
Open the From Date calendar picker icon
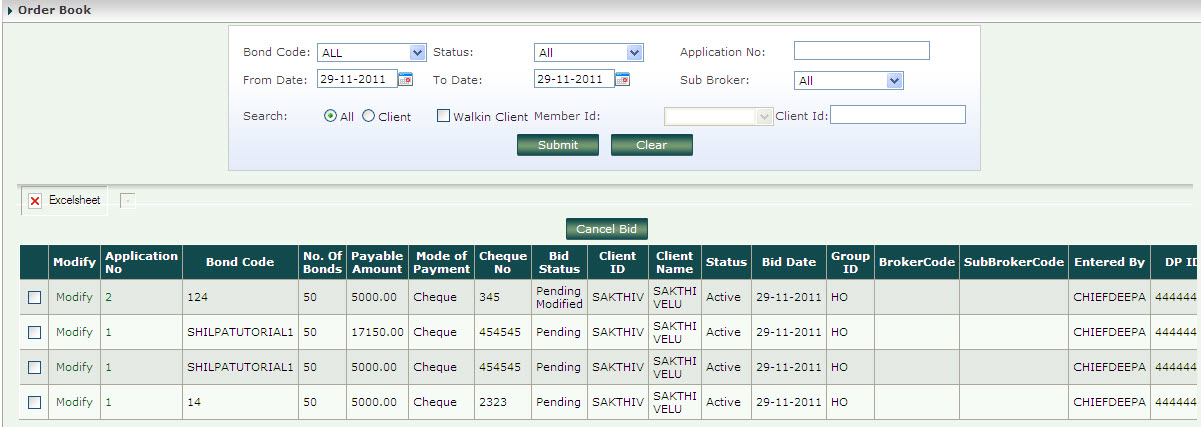click(406, 80)
